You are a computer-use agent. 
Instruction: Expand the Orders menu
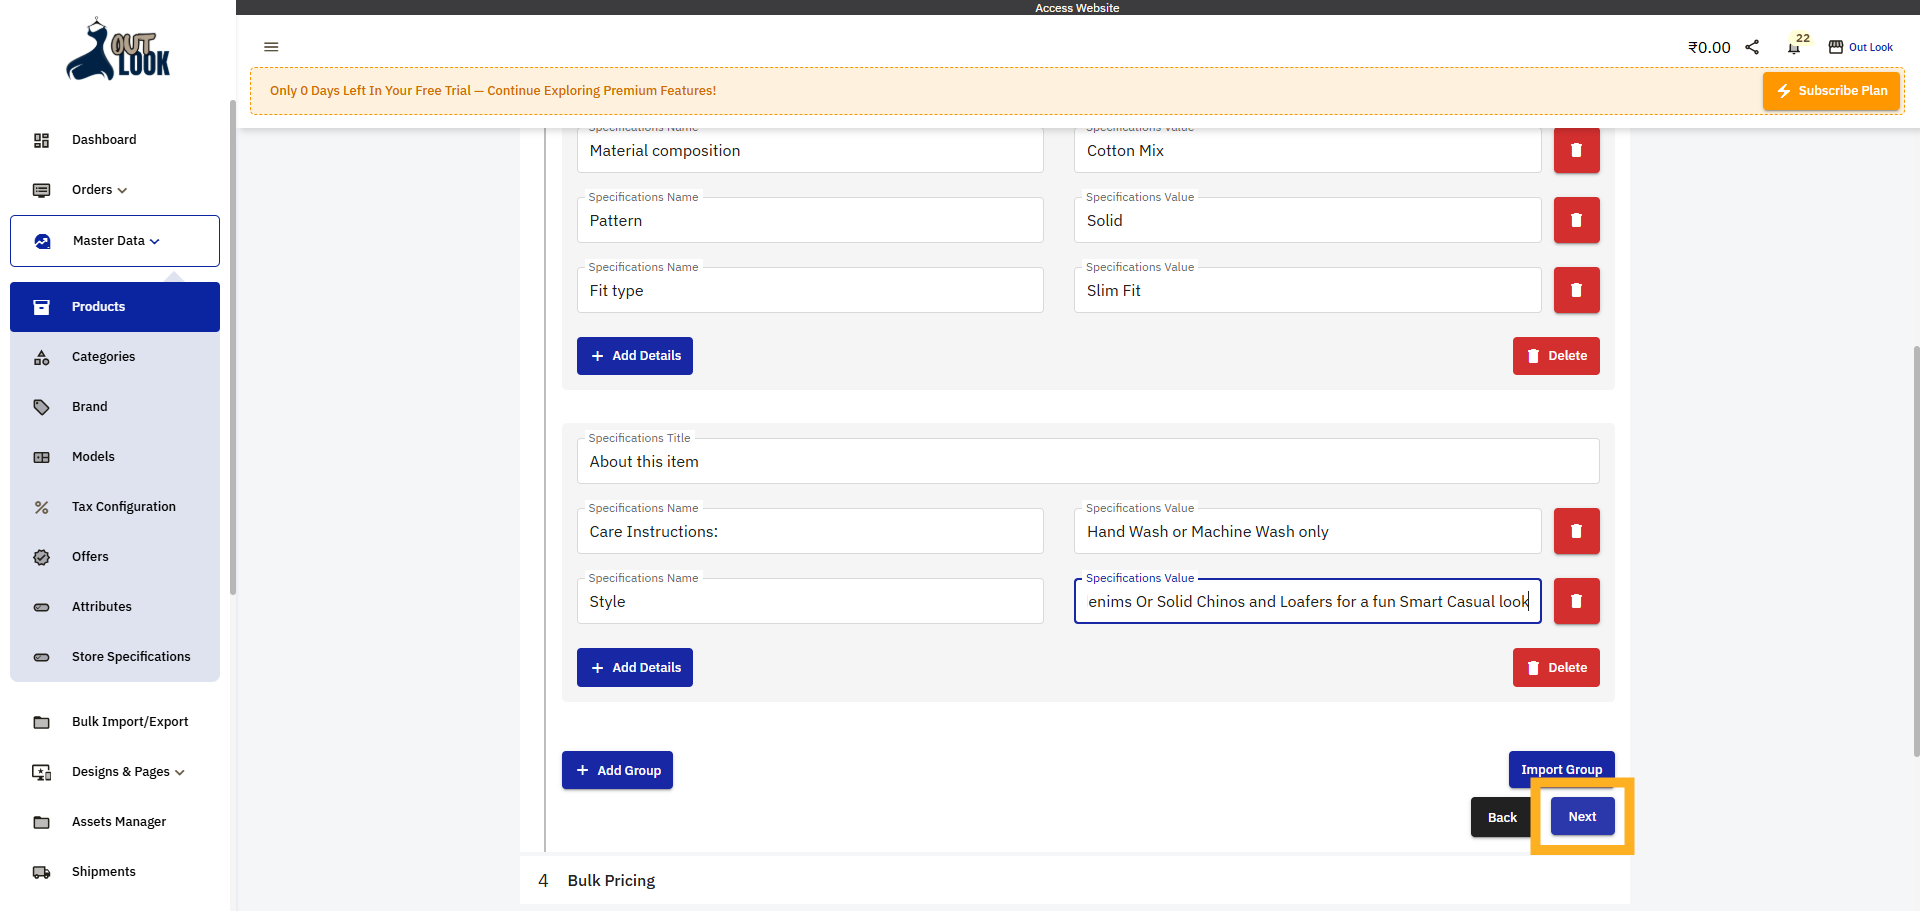[x=99, y=190]
